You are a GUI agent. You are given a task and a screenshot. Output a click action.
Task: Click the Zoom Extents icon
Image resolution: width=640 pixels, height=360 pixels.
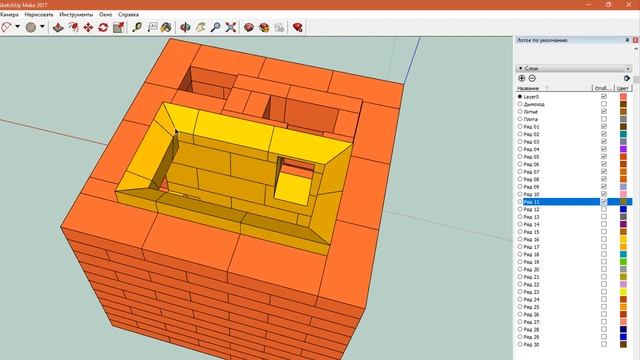pos(231,27)
